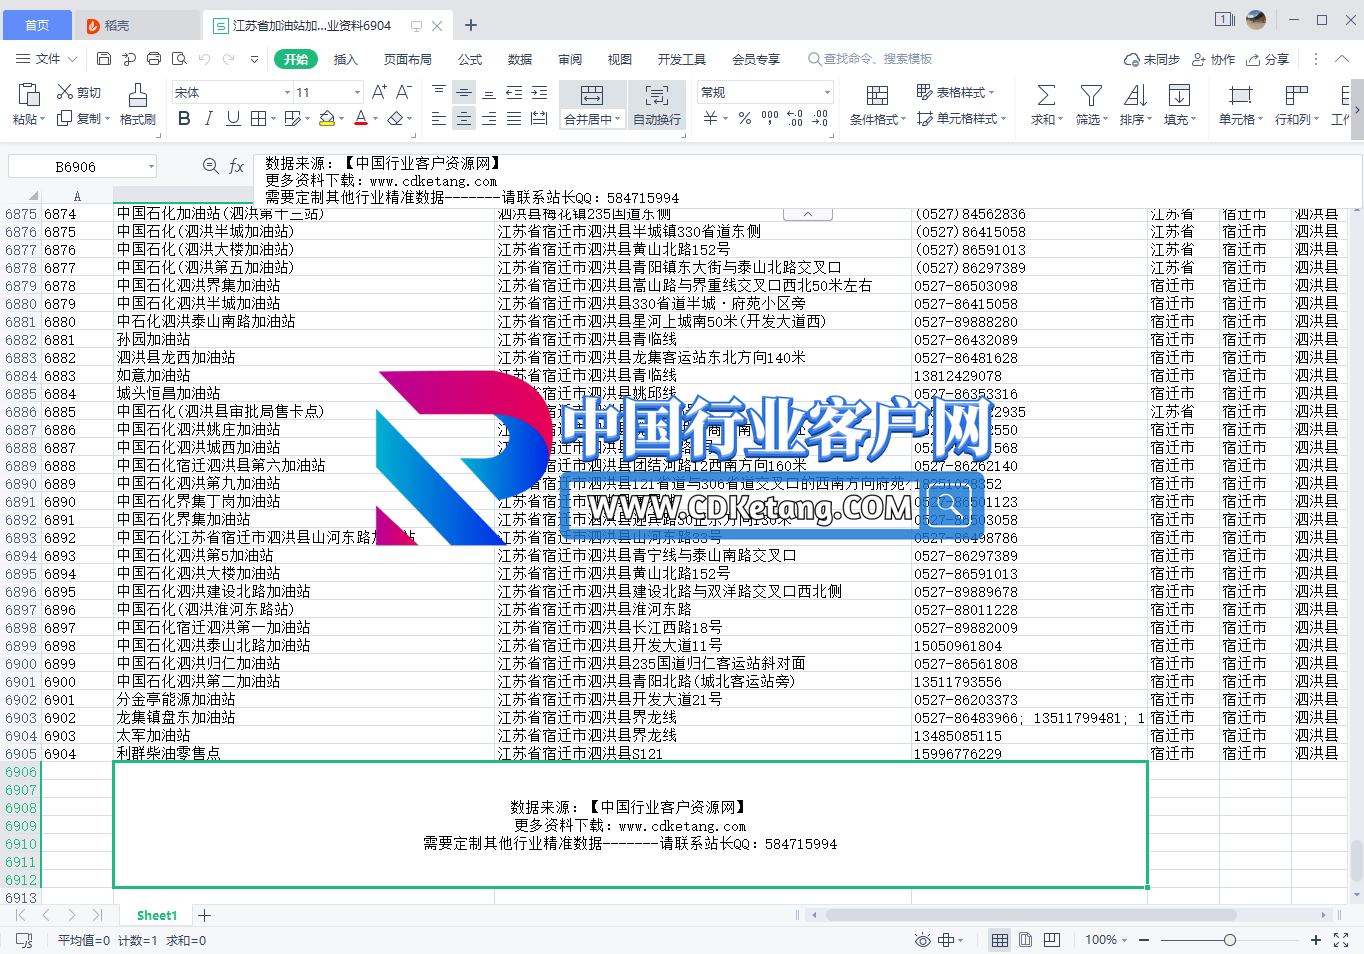
Task: Open the name box dropdown for B6906
Action: [151, 166]
